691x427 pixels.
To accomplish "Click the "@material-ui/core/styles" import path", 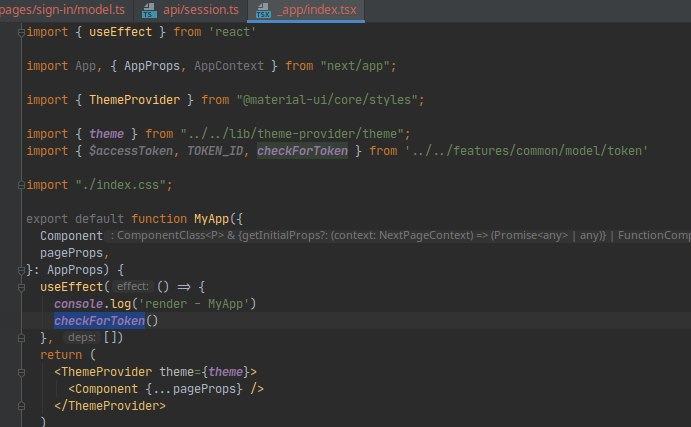I will pos(327,100).
